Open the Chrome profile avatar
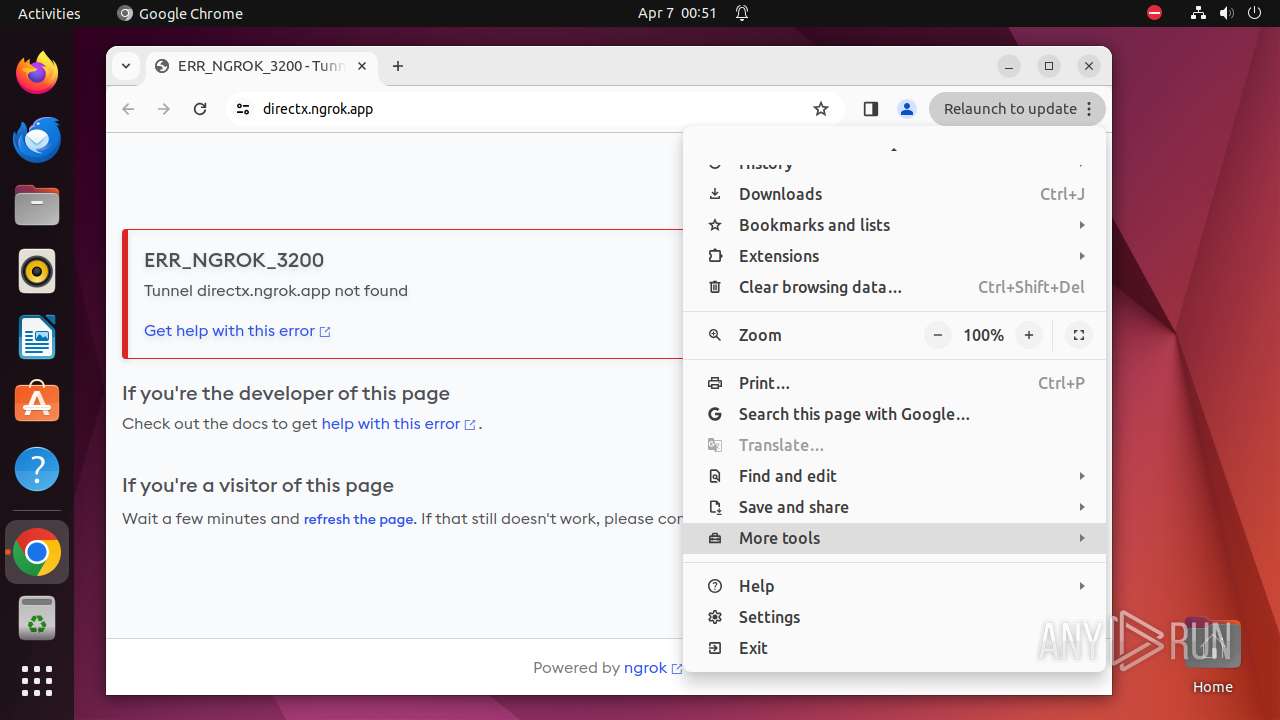 (907, 109)
